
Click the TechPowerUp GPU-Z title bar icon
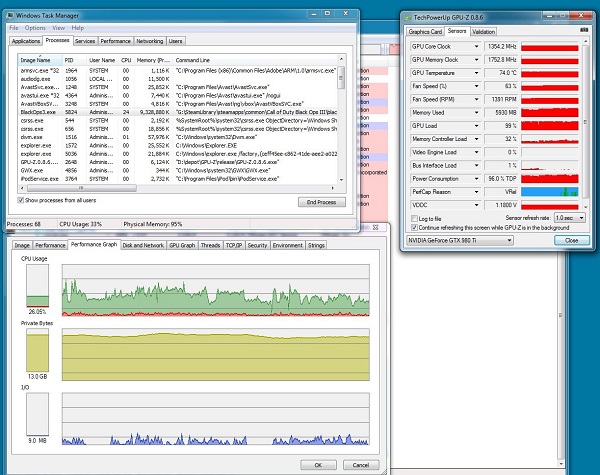click(x=408, y=17)
